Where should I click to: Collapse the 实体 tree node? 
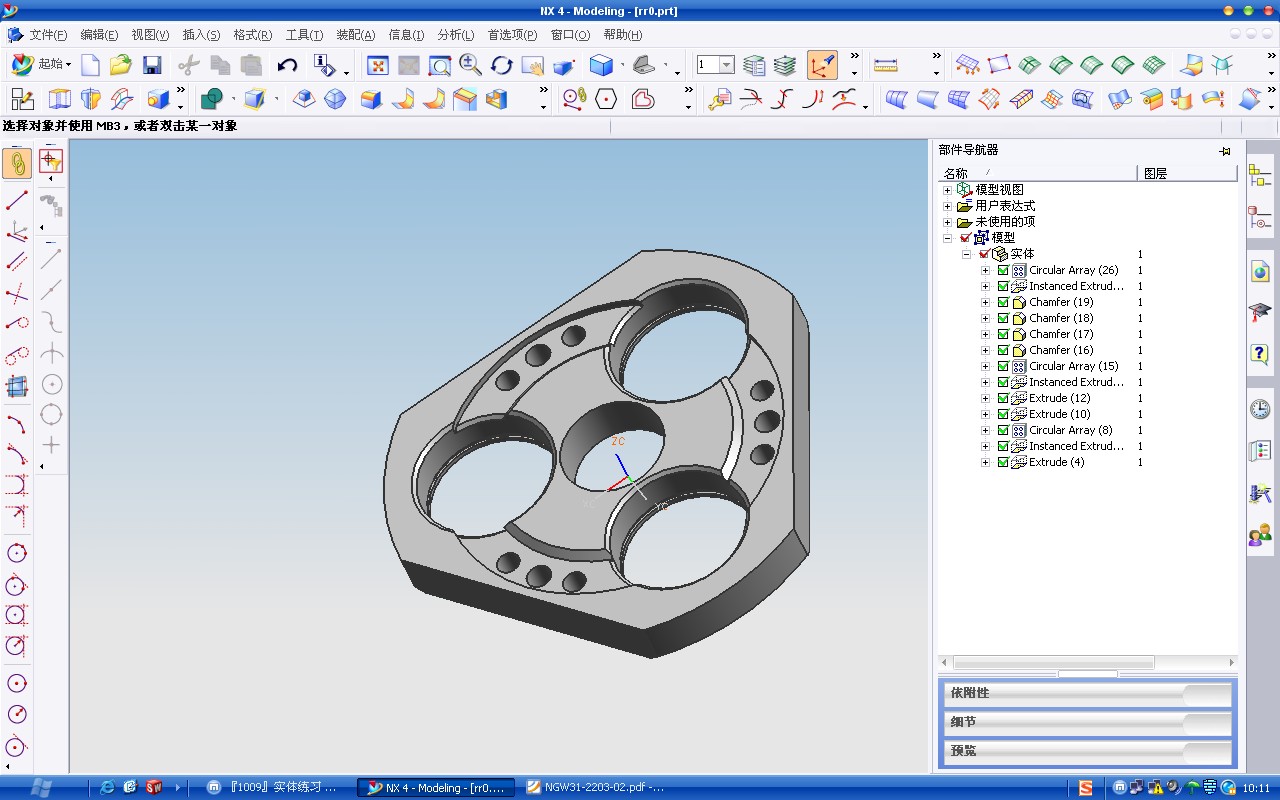pos(967,254)
